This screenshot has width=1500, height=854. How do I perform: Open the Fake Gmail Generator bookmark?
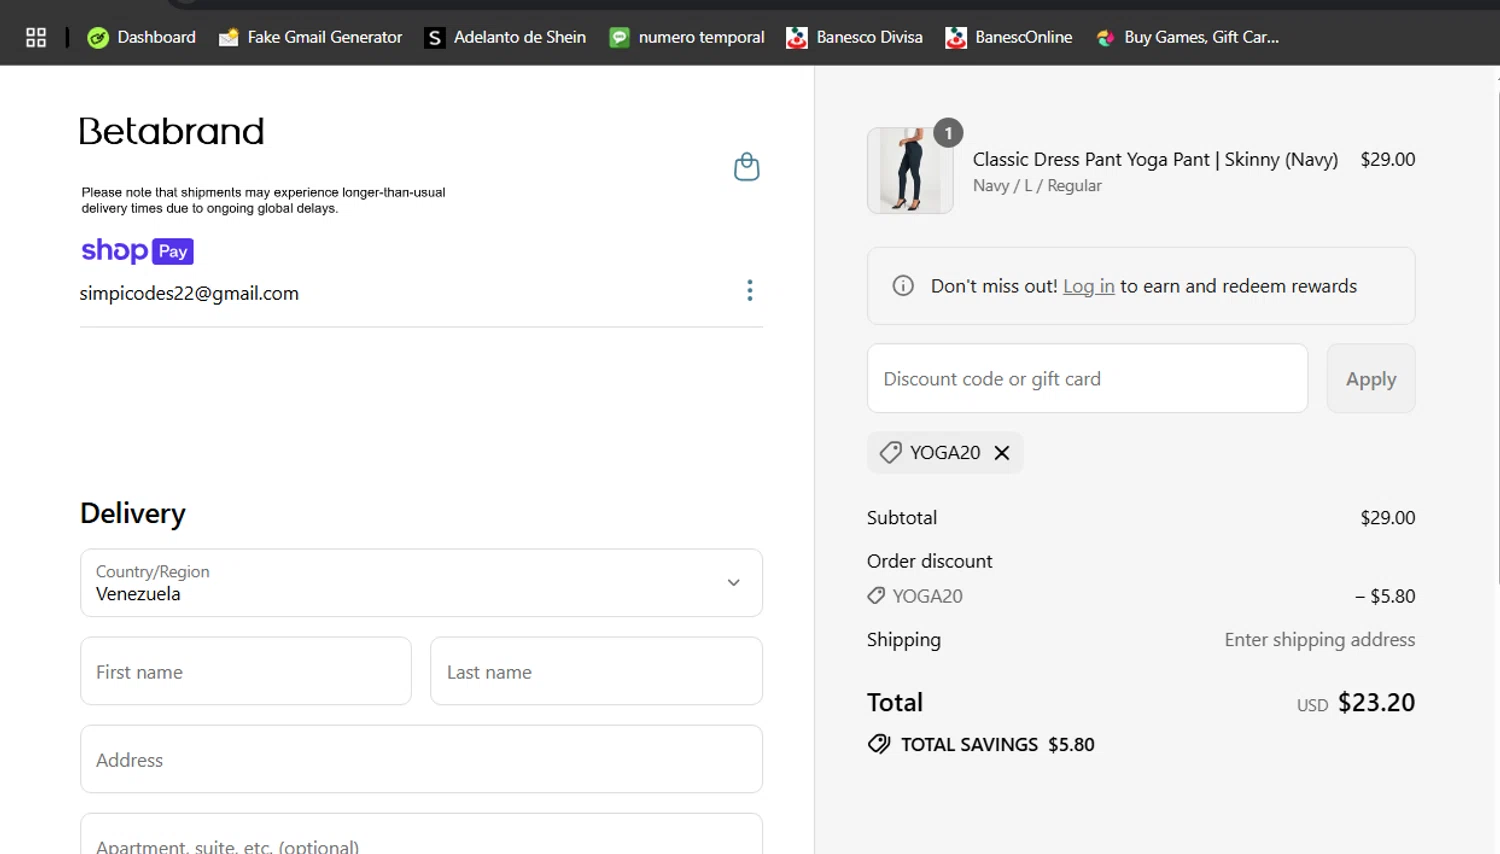(311, 37)
